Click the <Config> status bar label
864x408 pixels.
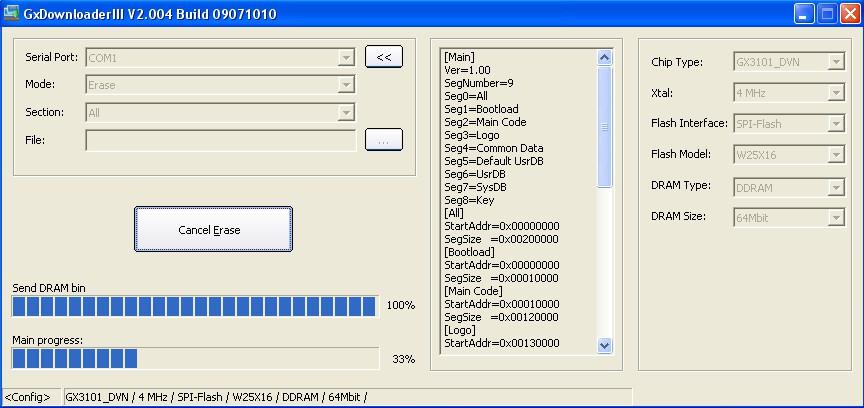tap(28, 397)
